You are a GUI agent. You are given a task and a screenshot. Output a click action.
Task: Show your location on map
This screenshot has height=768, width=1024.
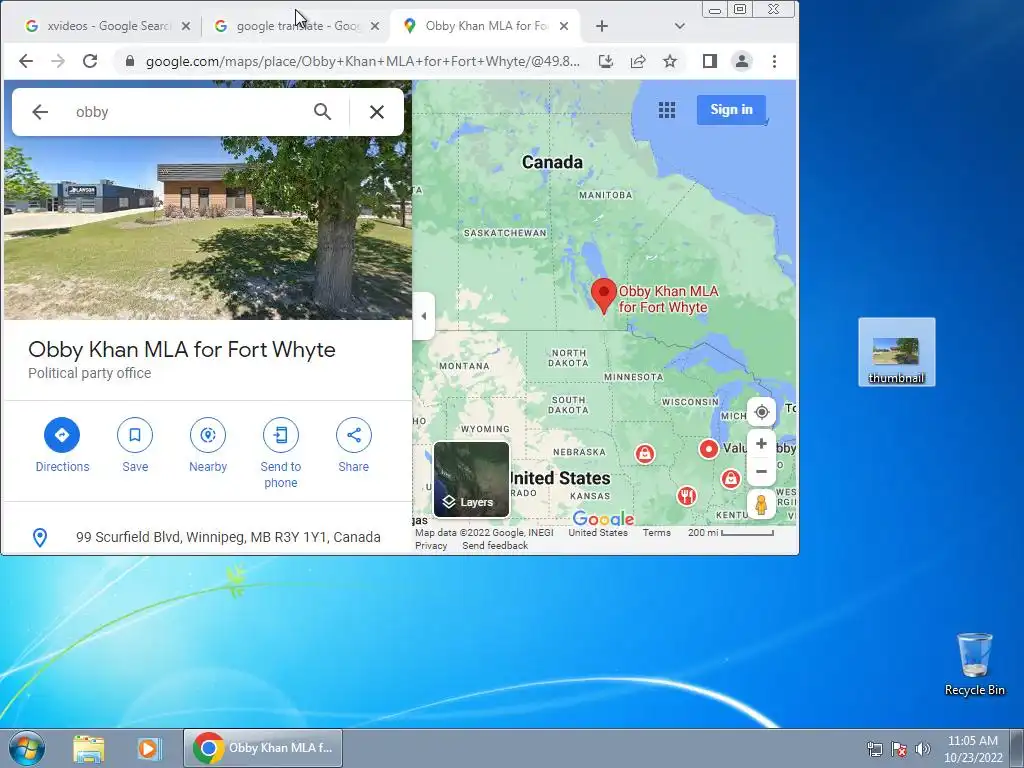[x=761, y=412]
